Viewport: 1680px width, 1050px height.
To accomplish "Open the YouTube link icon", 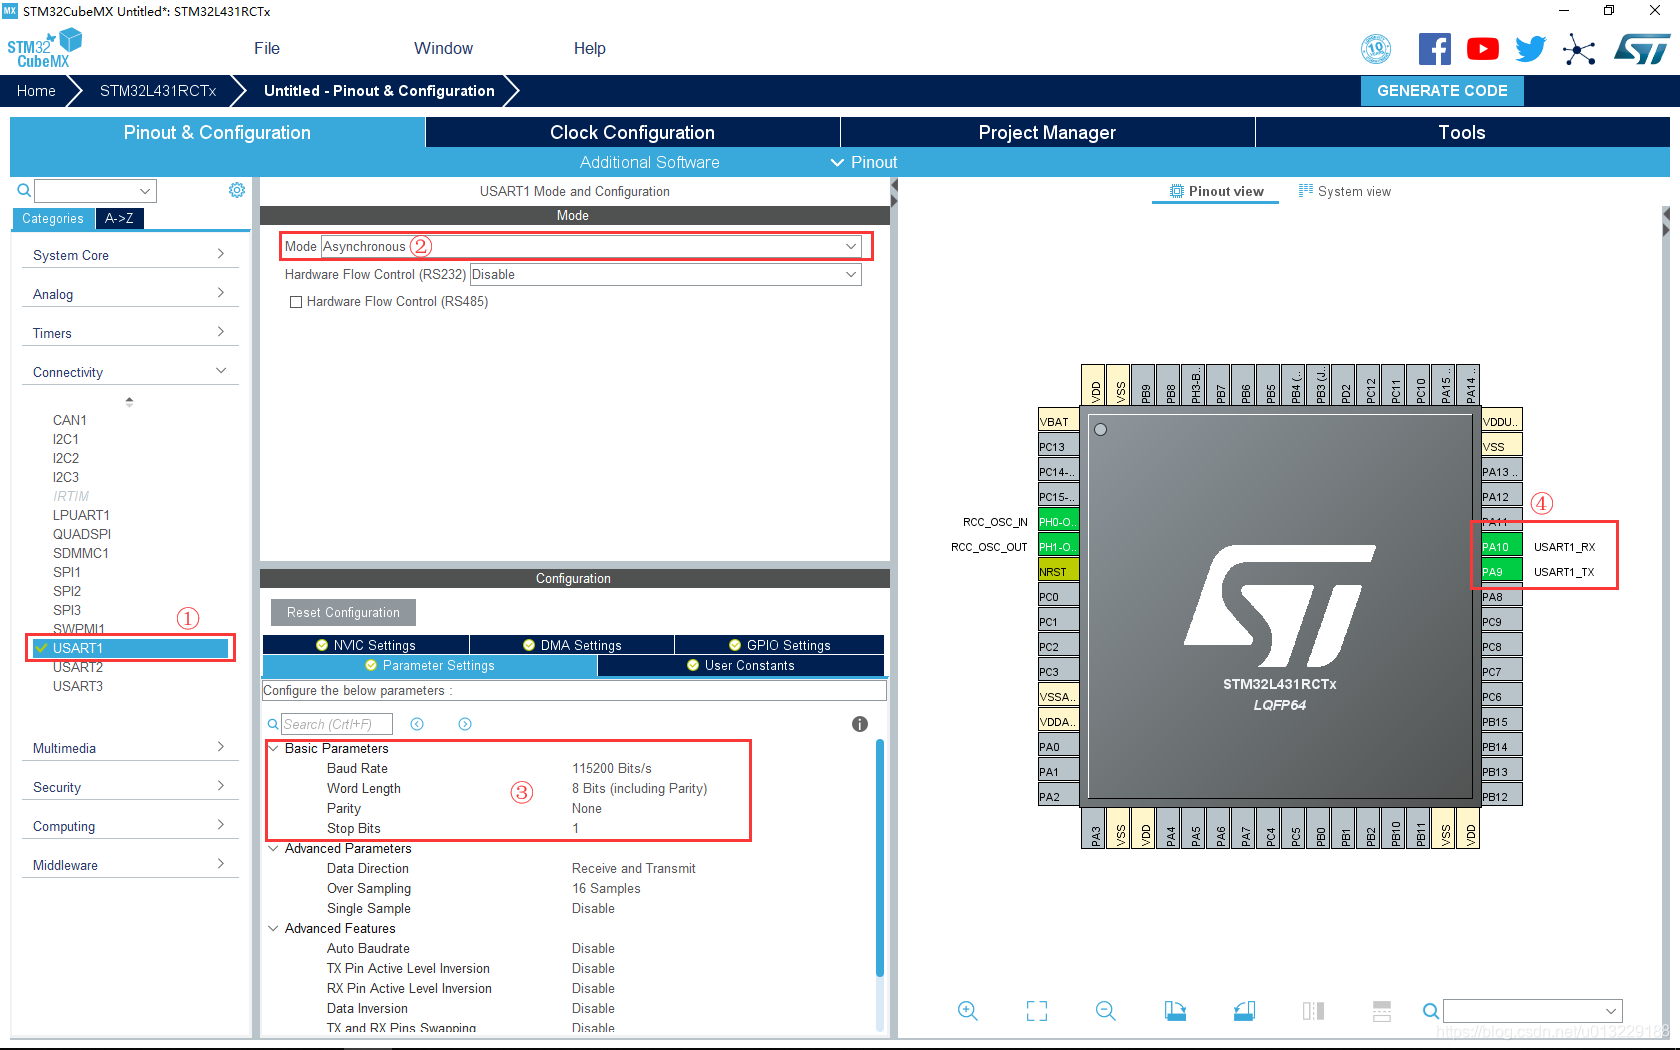I will pos(1483,49).
